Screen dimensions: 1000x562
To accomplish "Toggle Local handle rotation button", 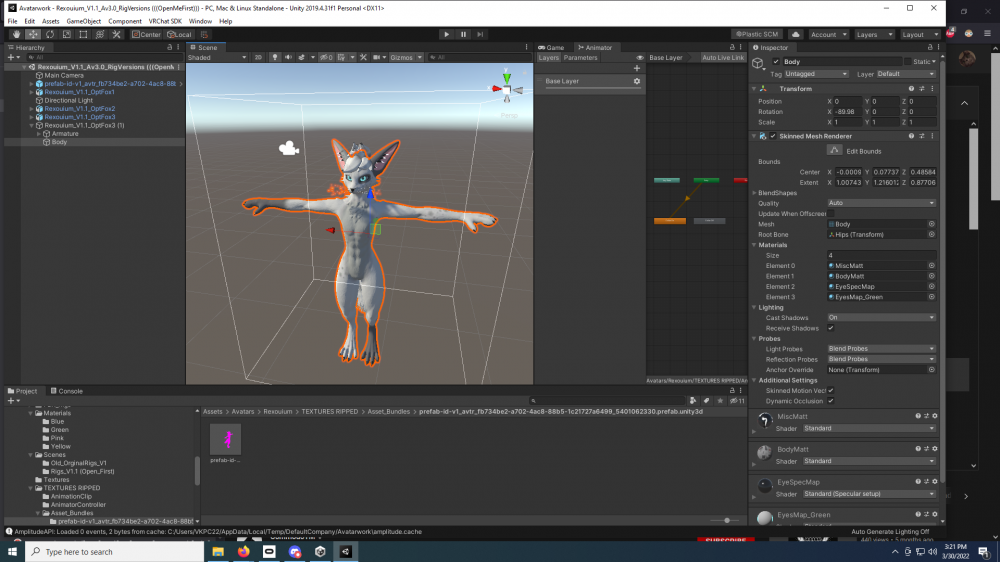I will click(x=179, y=34).
